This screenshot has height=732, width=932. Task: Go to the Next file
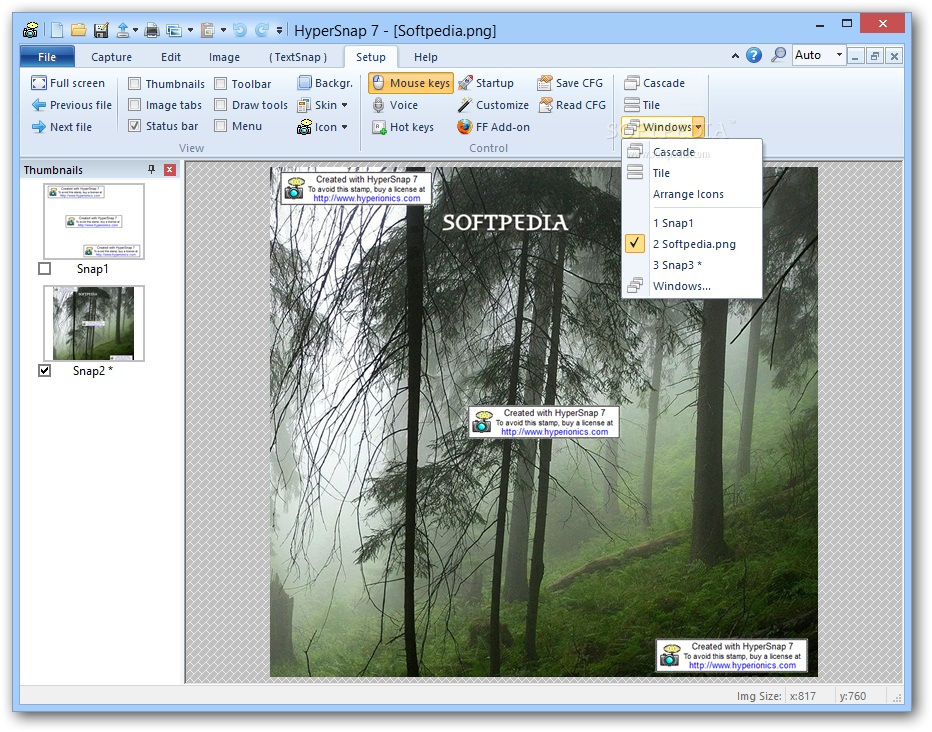pos(62,127)
